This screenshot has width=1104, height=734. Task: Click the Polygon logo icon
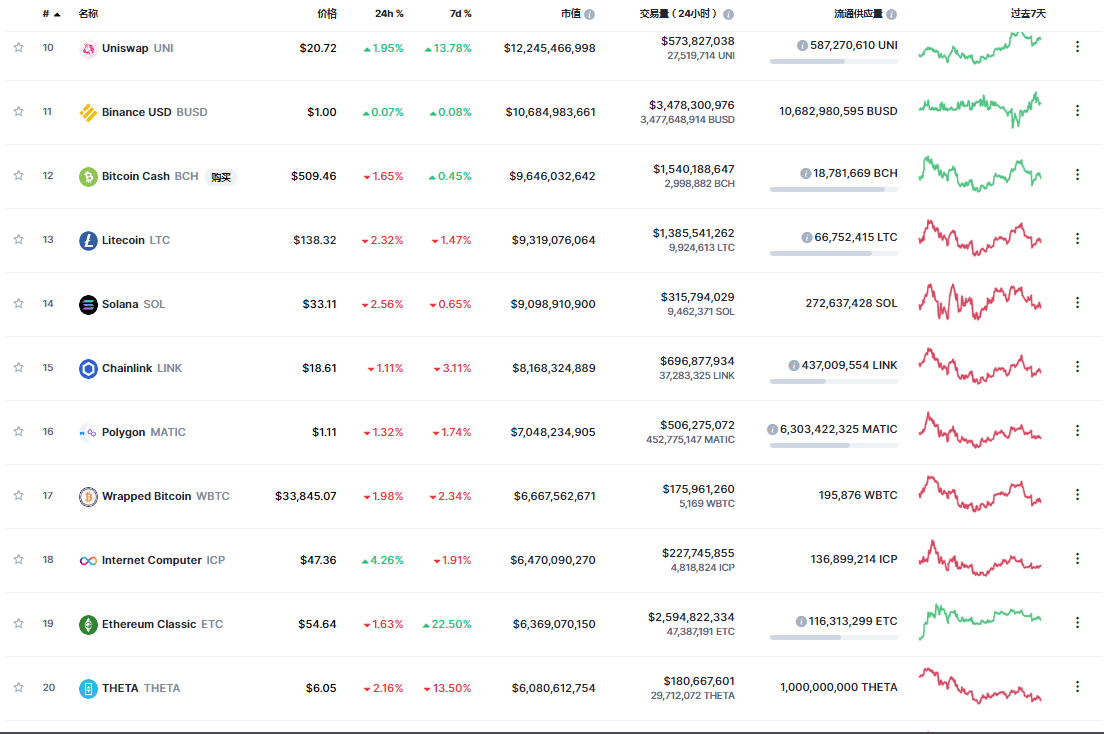point(88,433)
